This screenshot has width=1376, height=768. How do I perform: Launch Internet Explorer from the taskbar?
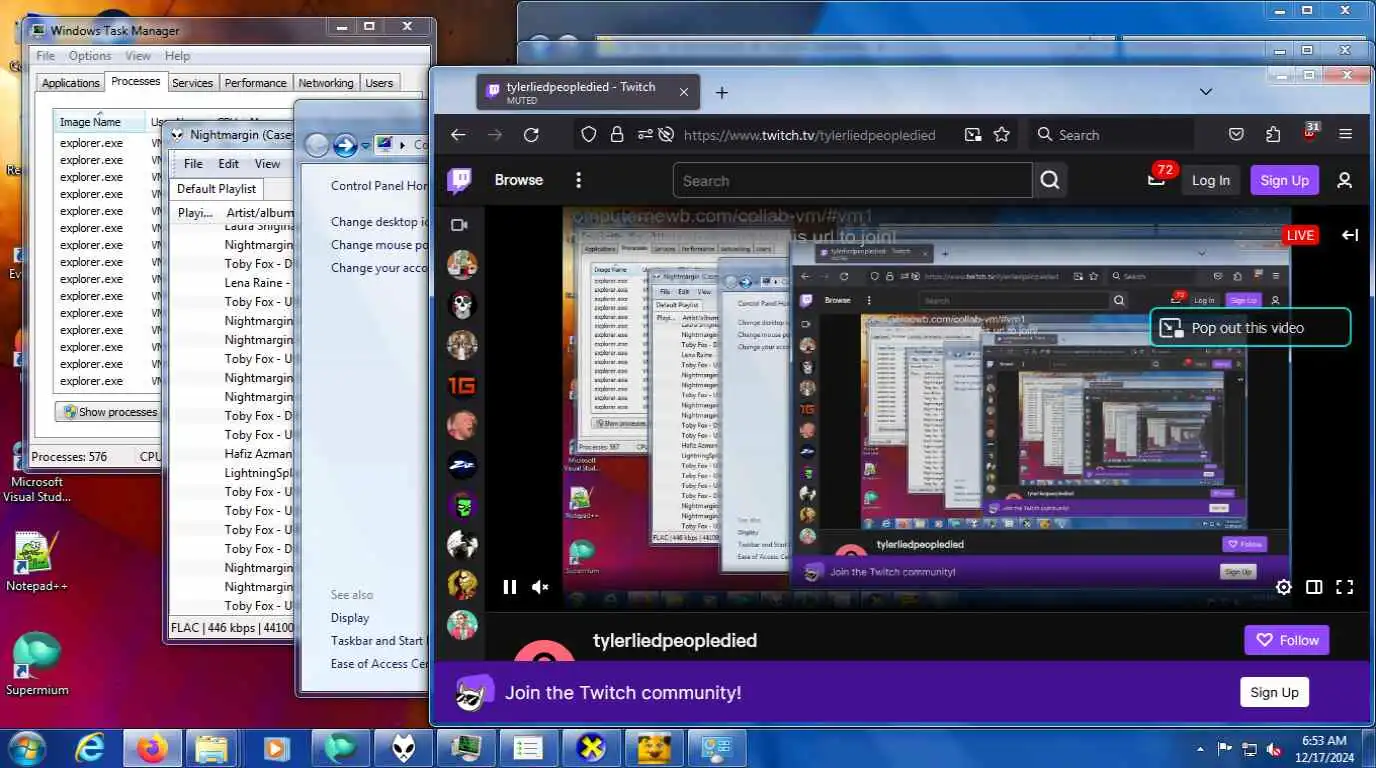[x=90, y=748]
